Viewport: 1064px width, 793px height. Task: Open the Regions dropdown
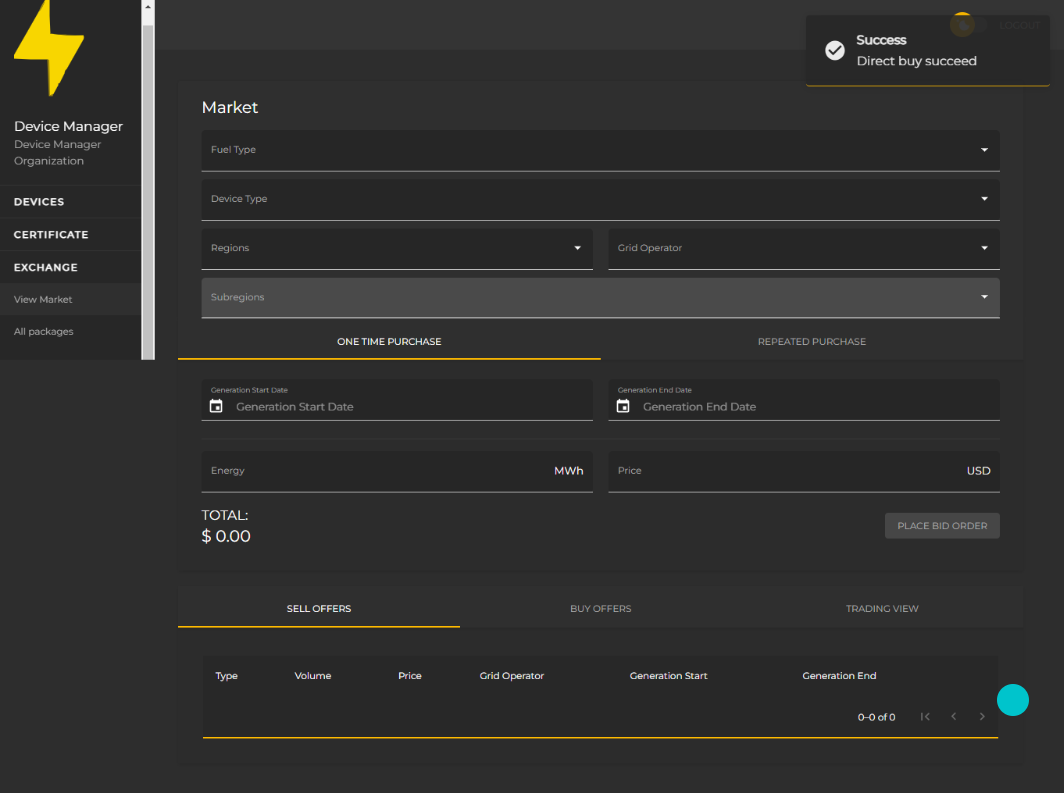point(397,248)
